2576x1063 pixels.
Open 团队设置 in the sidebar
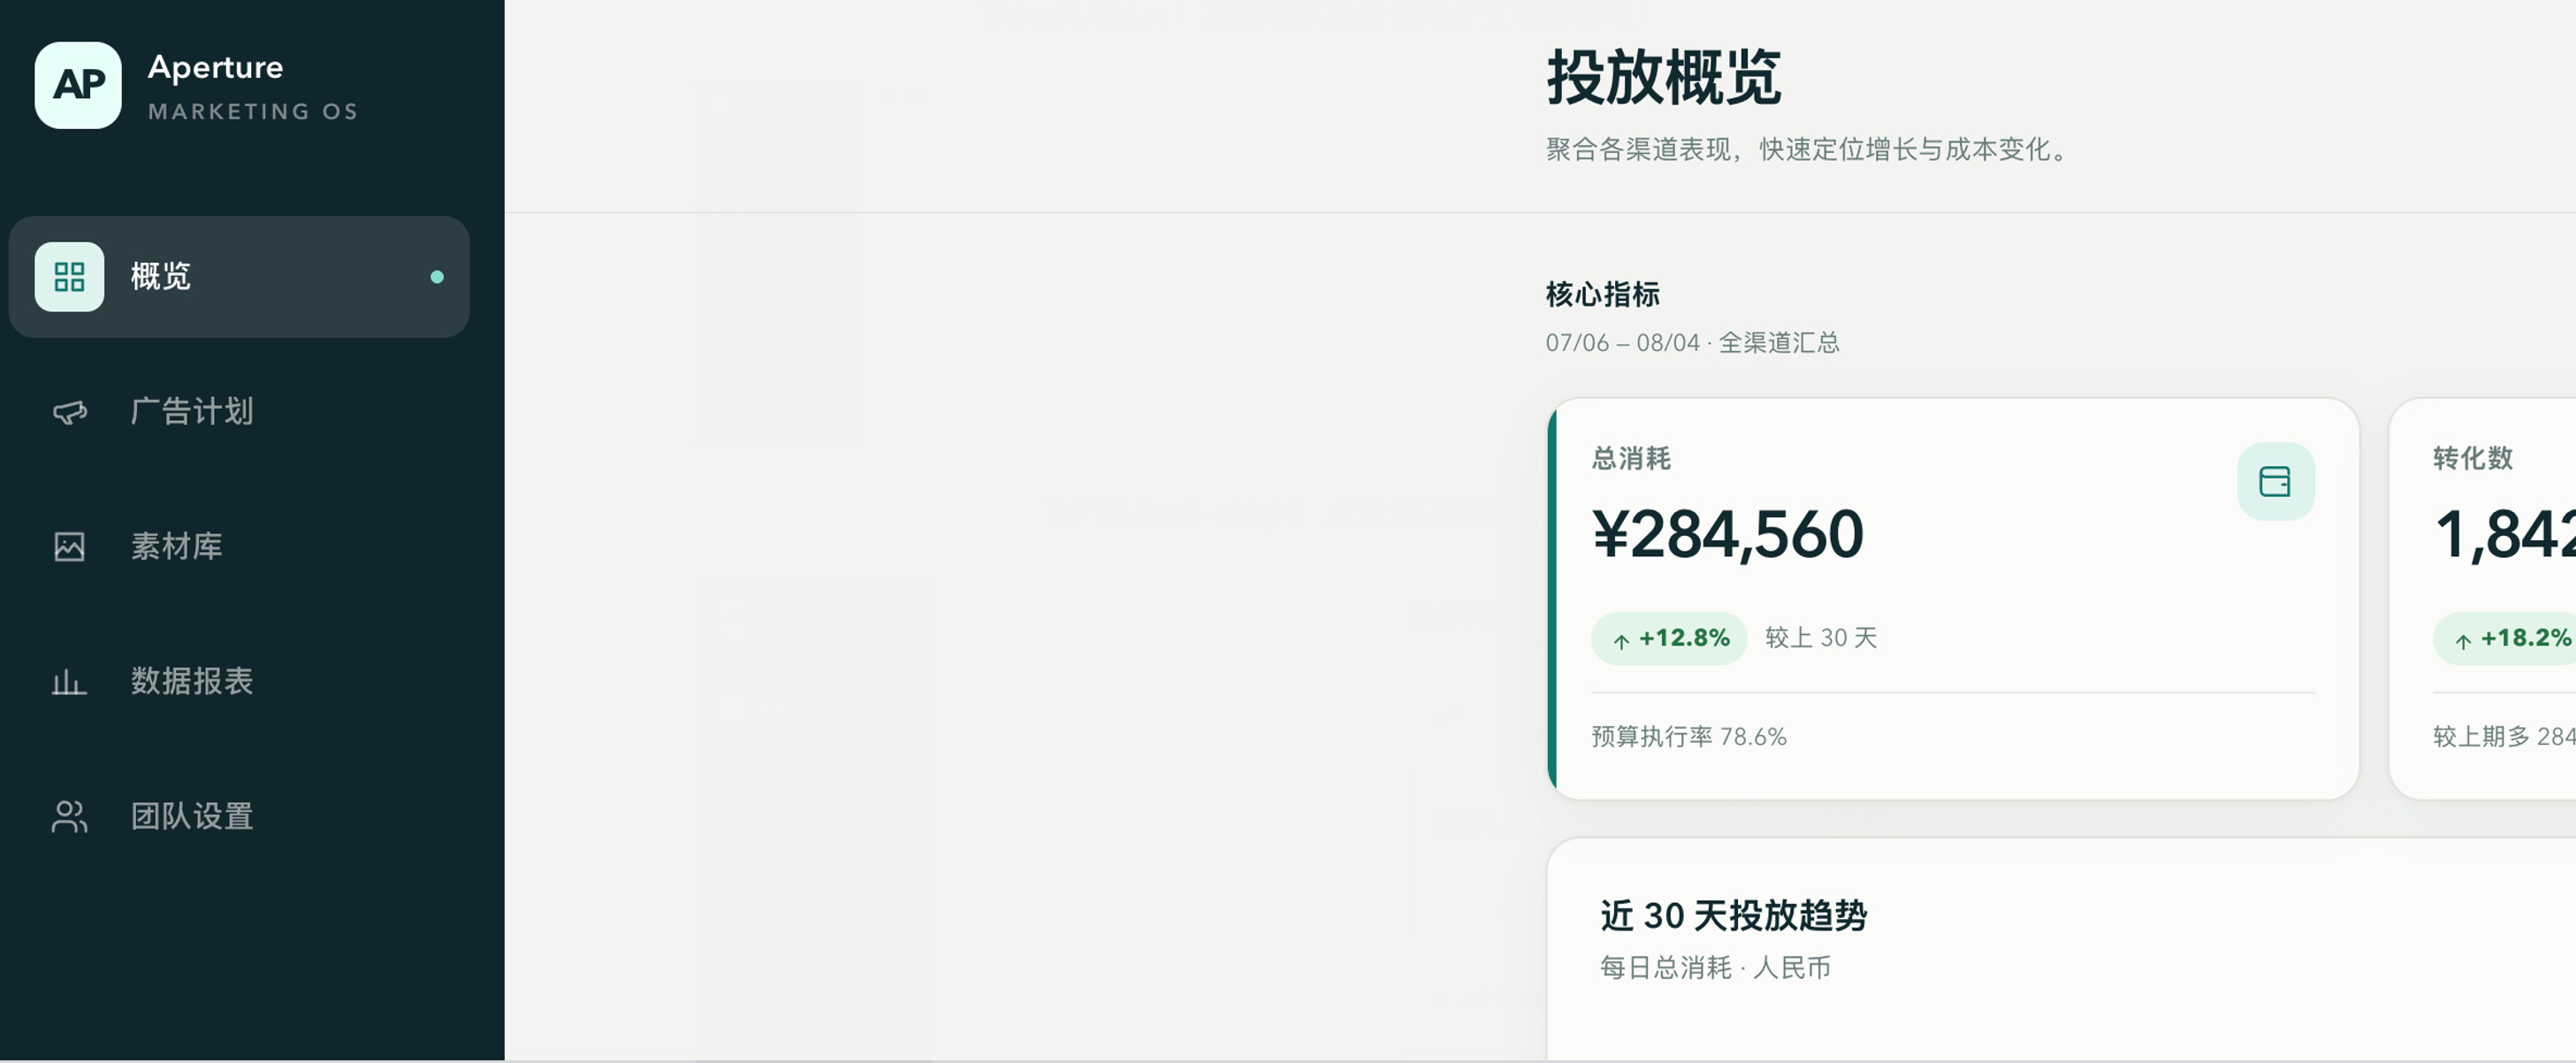pyautogui.click(x=239, y=817)
